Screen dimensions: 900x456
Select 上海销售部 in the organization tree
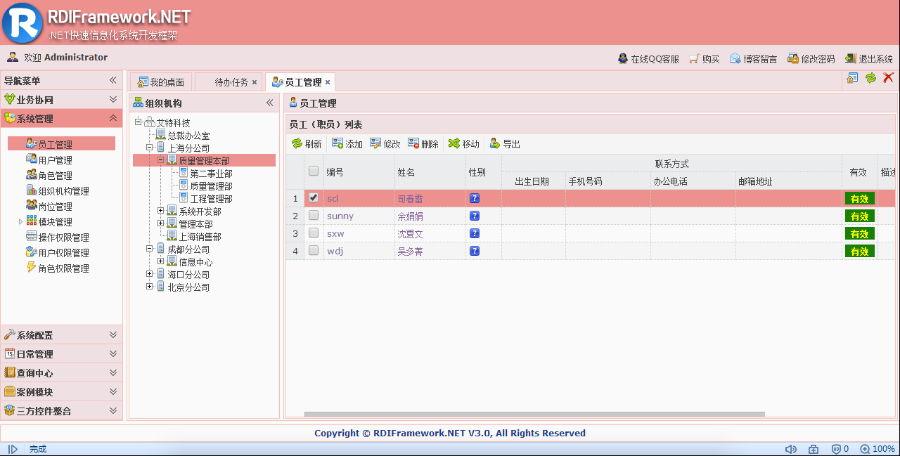pyautogui.click(x=200, y=237)
